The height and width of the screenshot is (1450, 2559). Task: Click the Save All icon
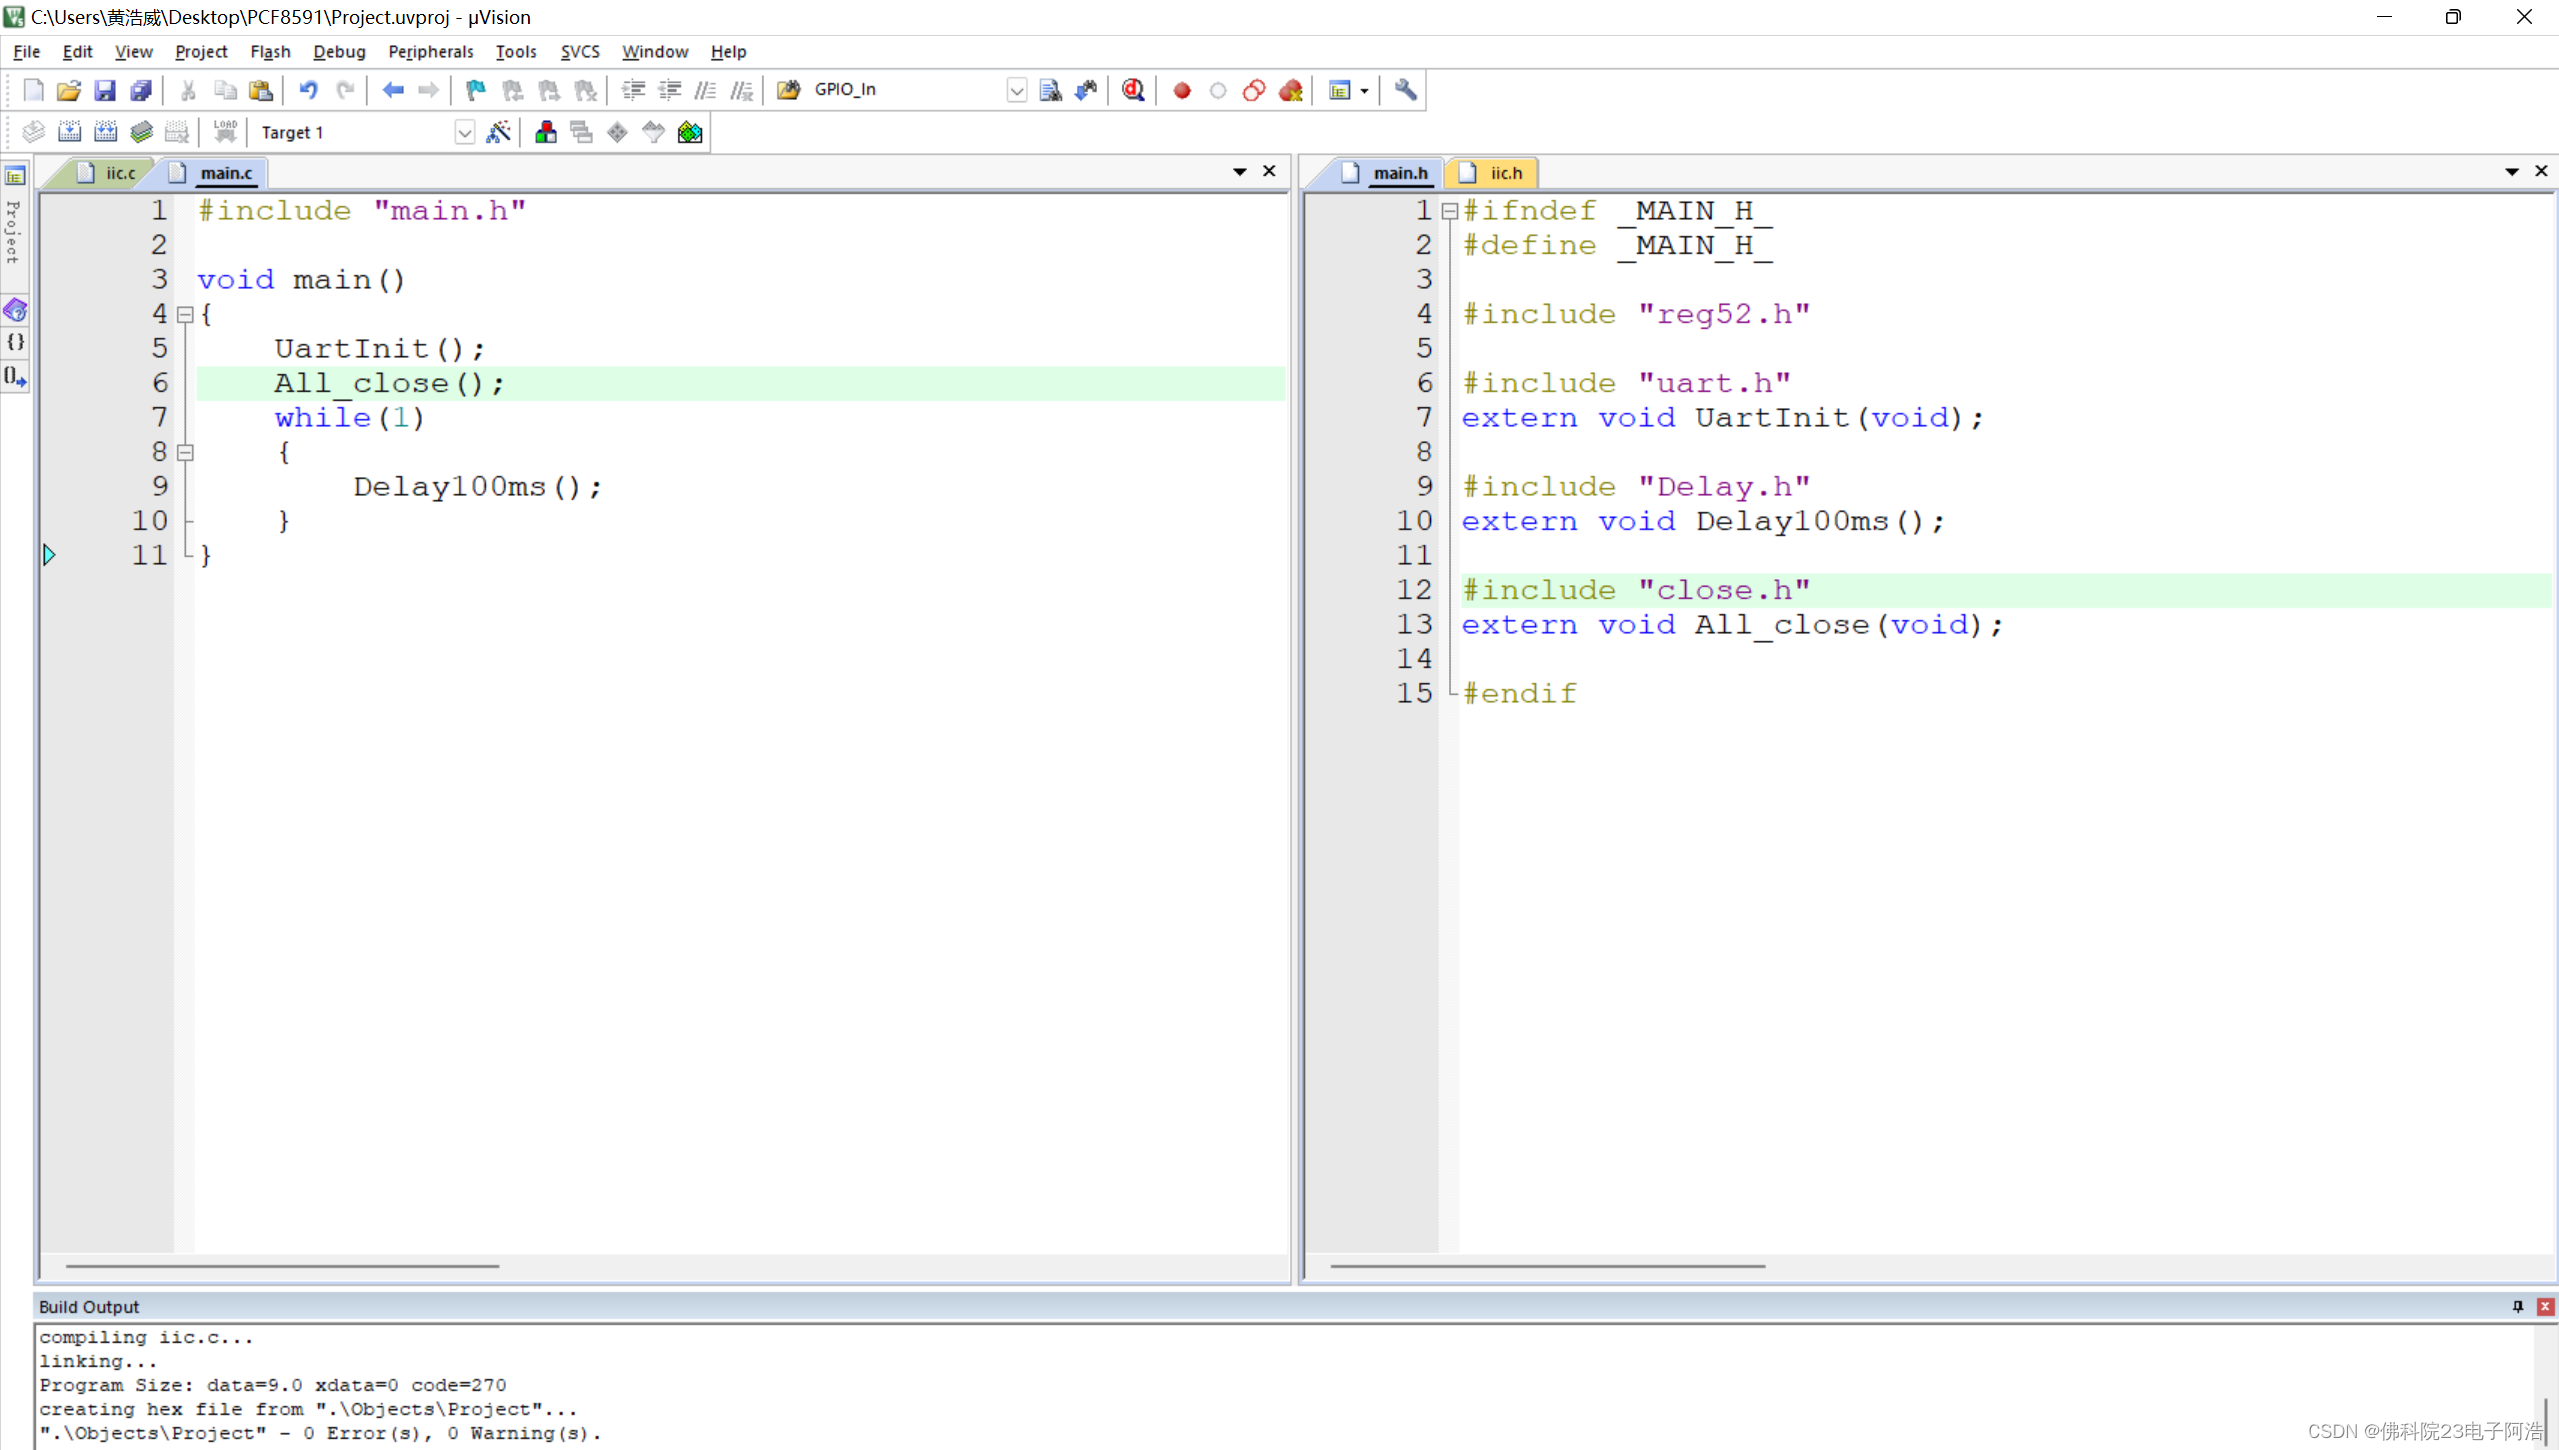[141, 90]
